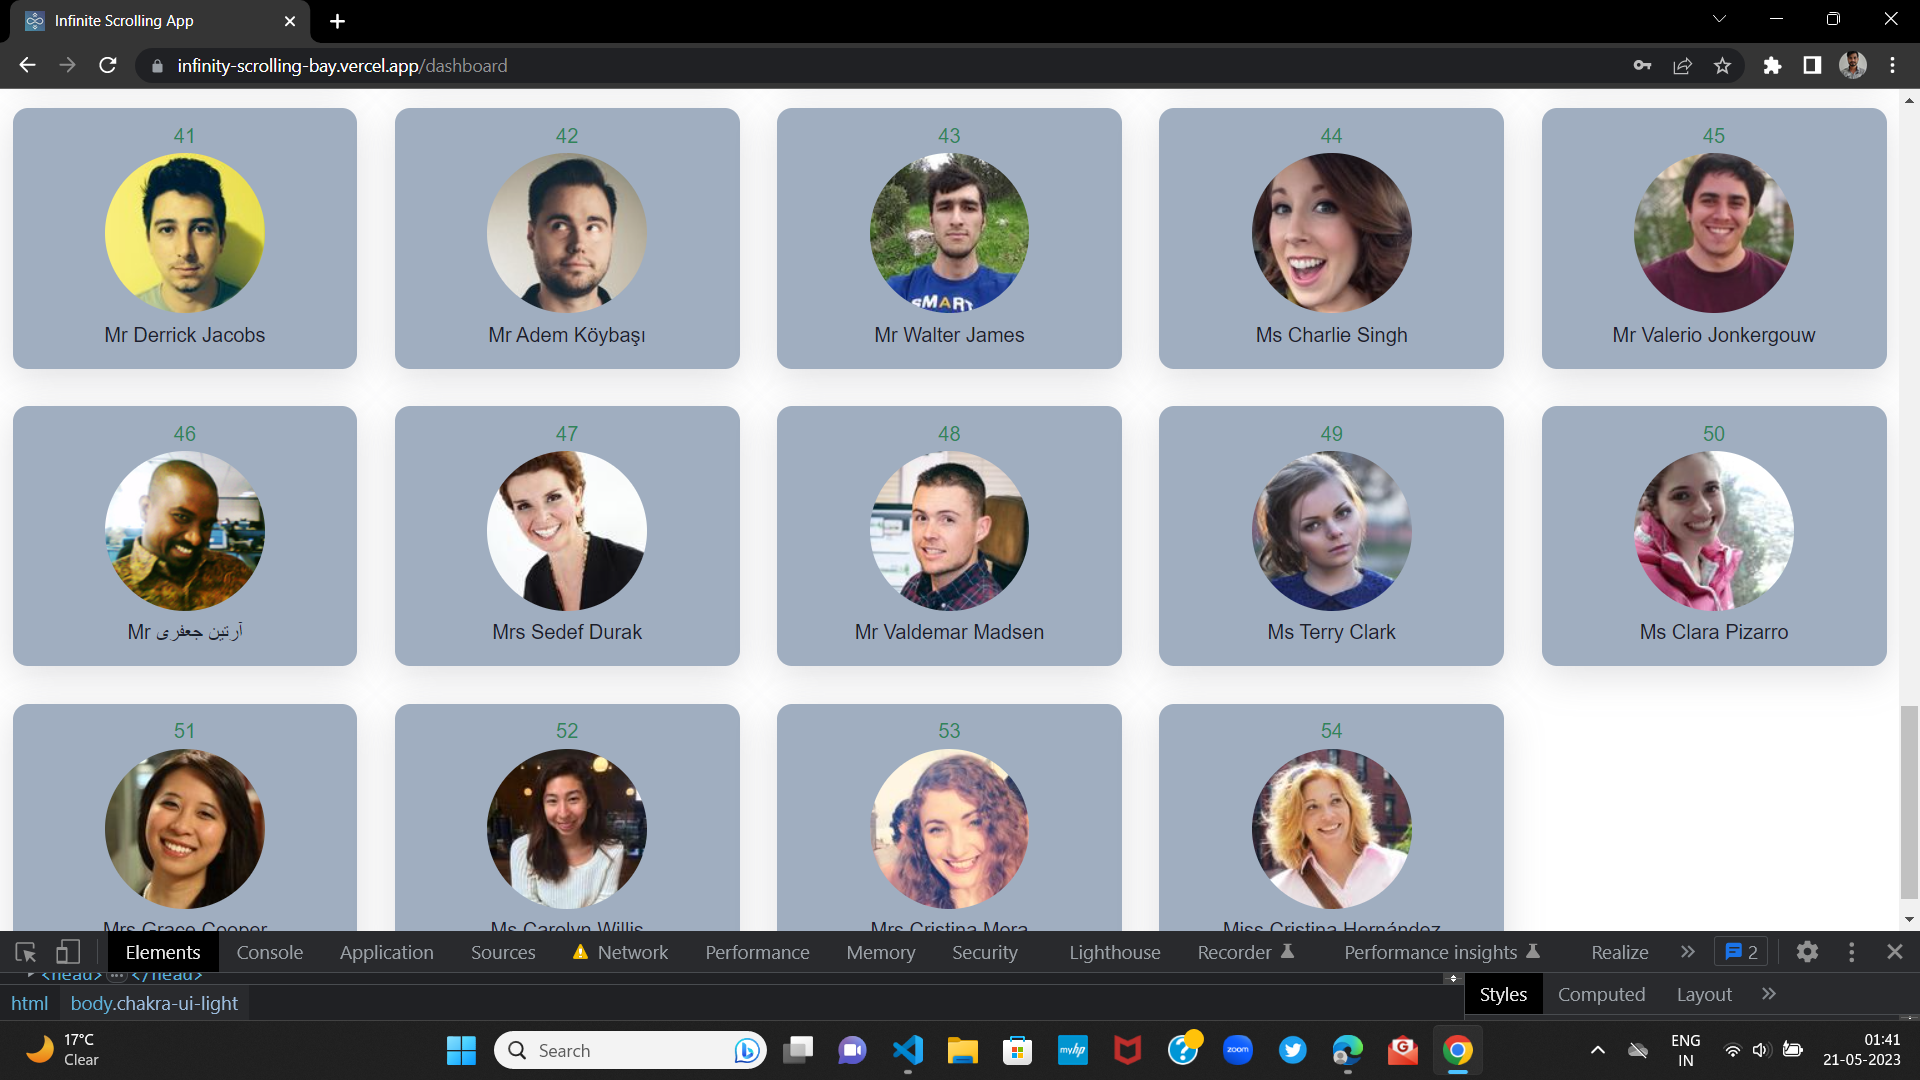Open McAfee from the taskbar
The image size is (1920, 1080).
pos(1128,1050)
